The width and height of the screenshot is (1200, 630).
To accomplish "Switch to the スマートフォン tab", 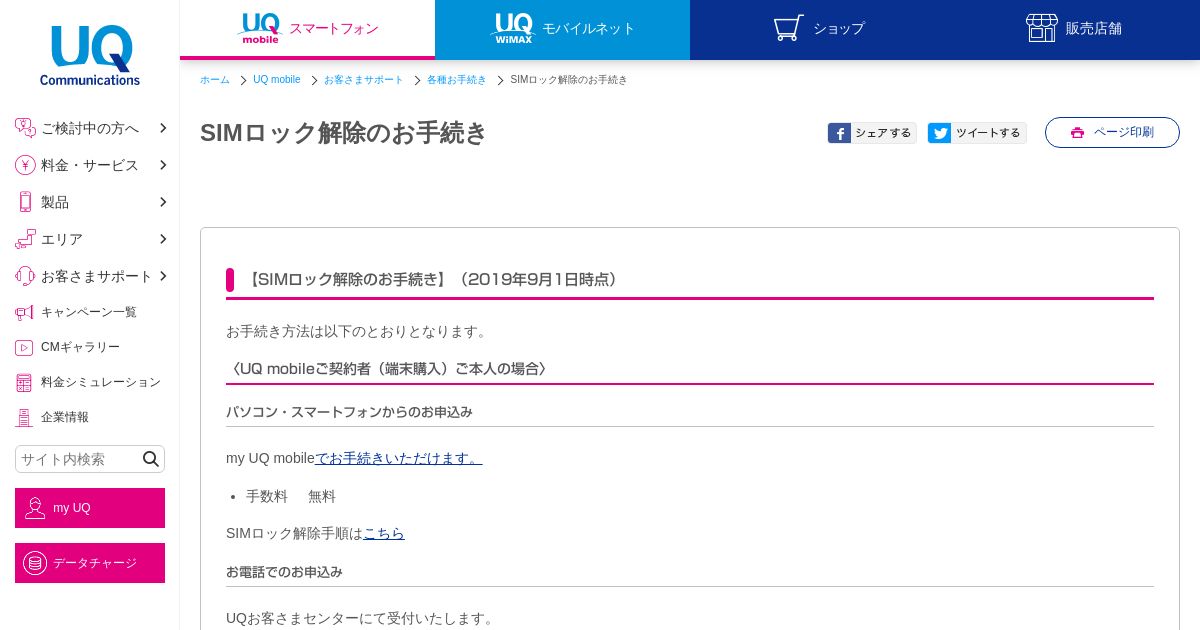I will [x=307, y=29].
